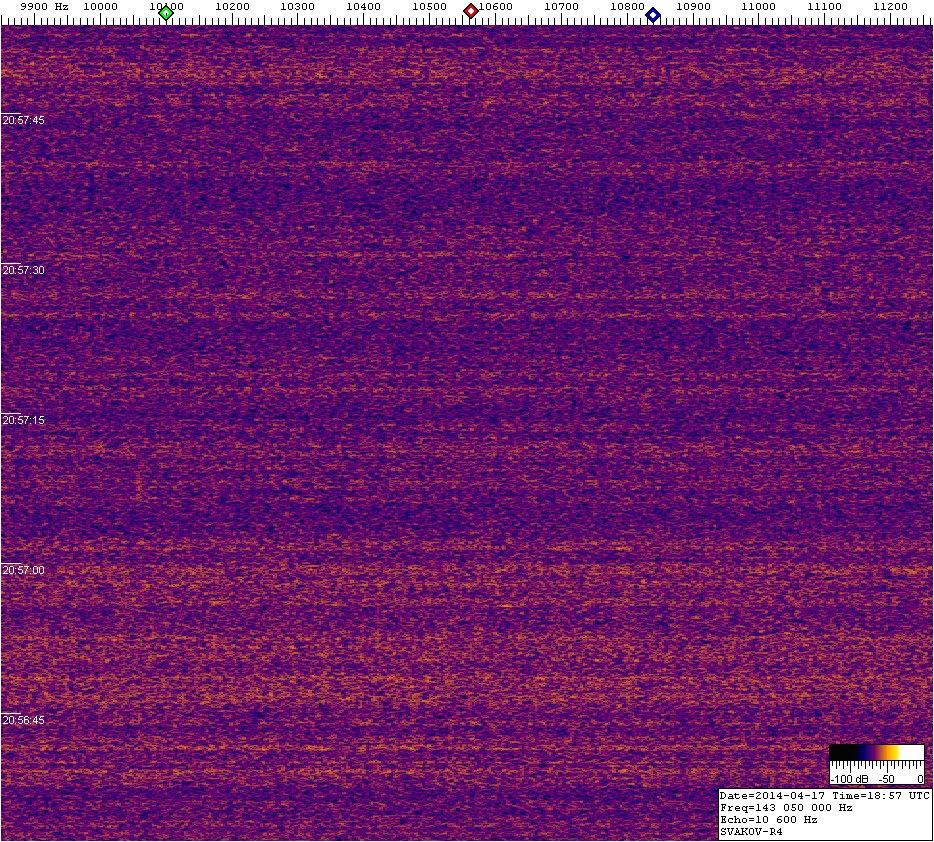Click the -100 dB label on color scale
The height and width of the screenshot is (842, 934).
coord(849,778)
